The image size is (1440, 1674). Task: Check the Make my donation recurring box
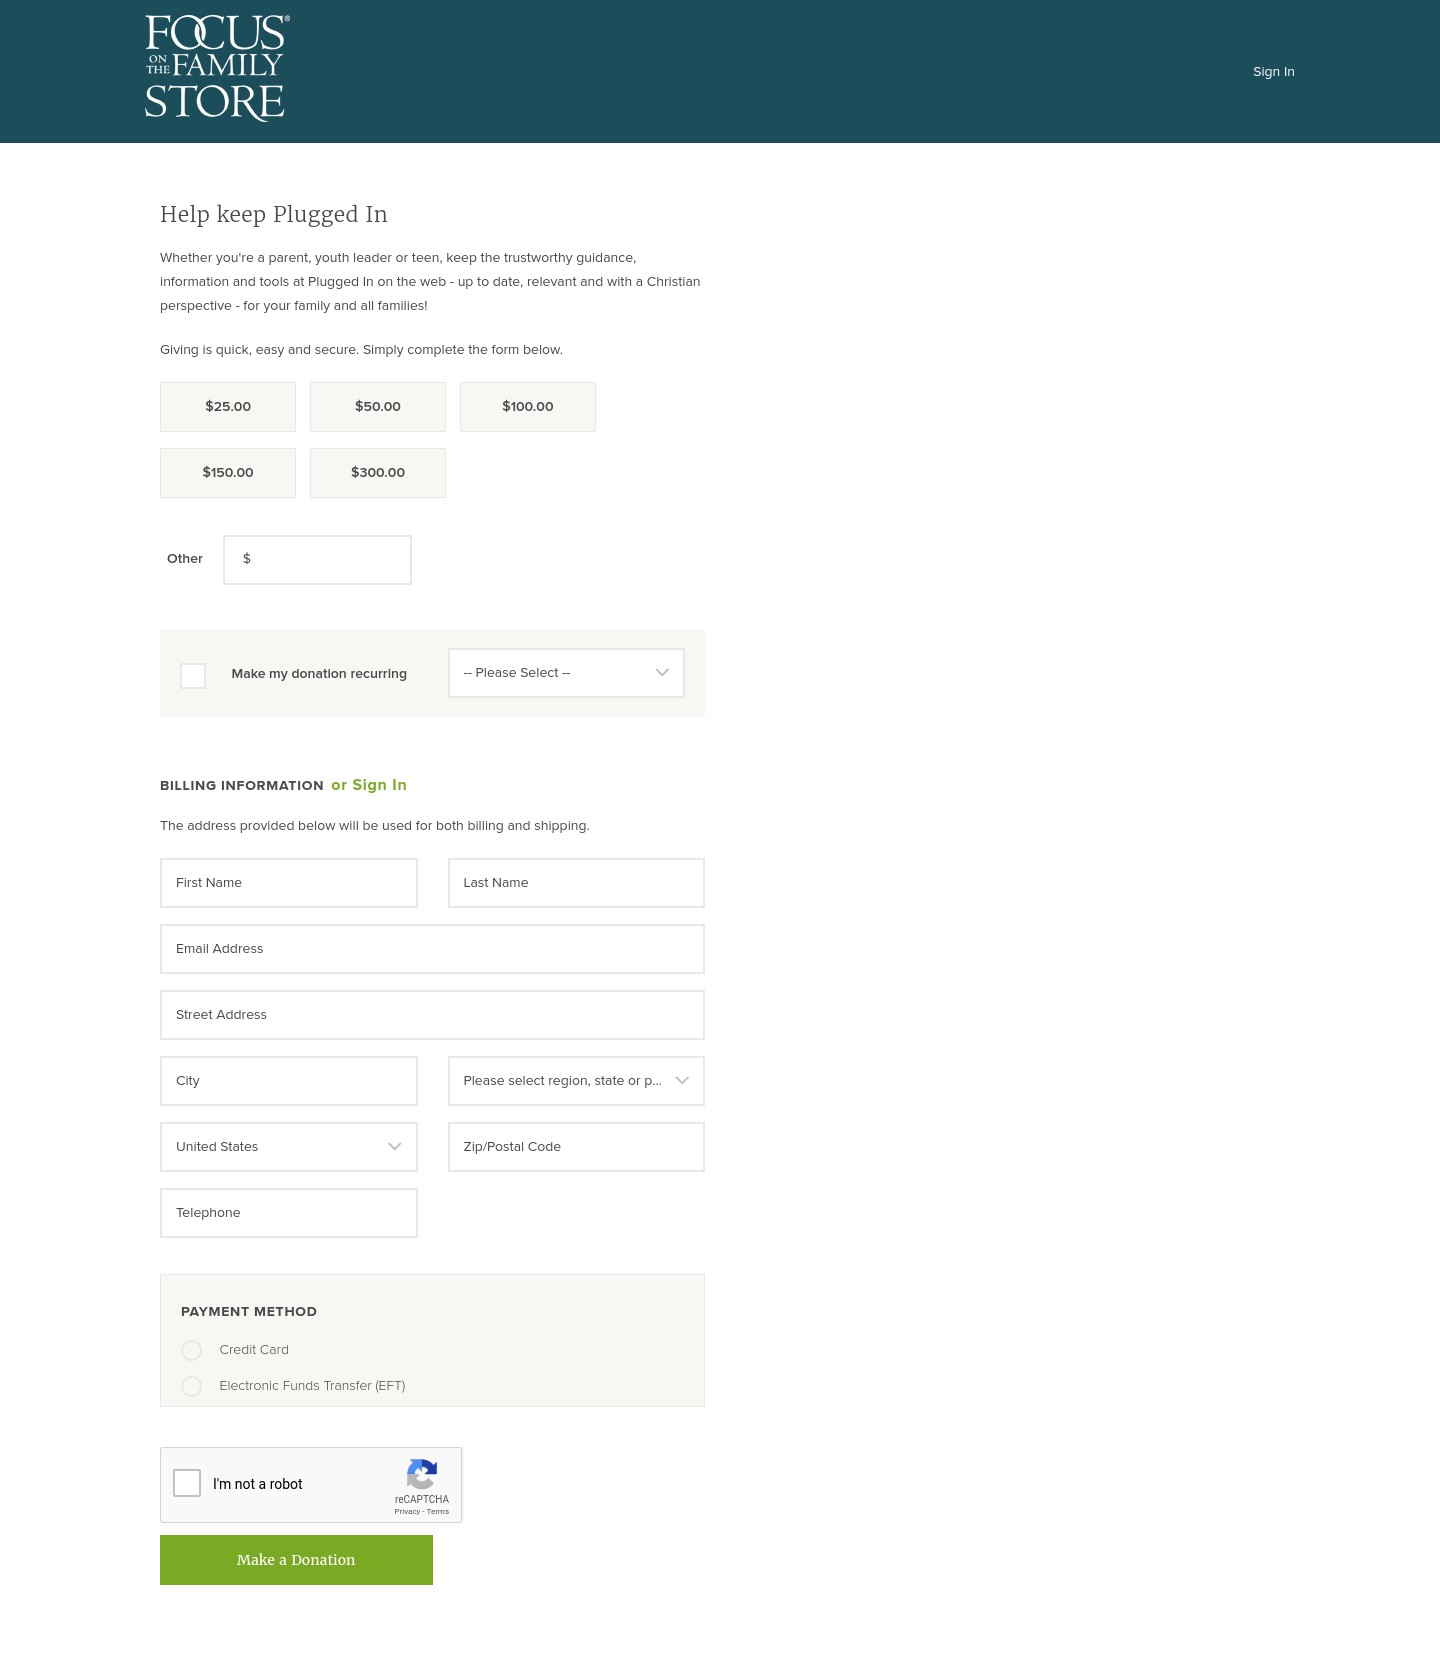click(x=193, y=675)
